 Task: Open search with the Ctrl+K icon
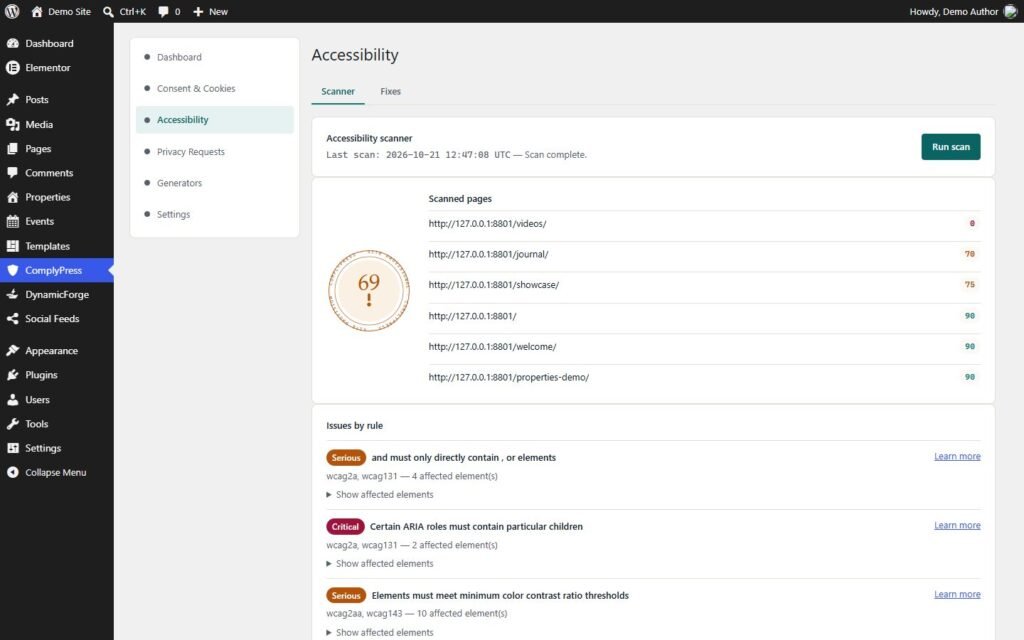coord(108,11)
